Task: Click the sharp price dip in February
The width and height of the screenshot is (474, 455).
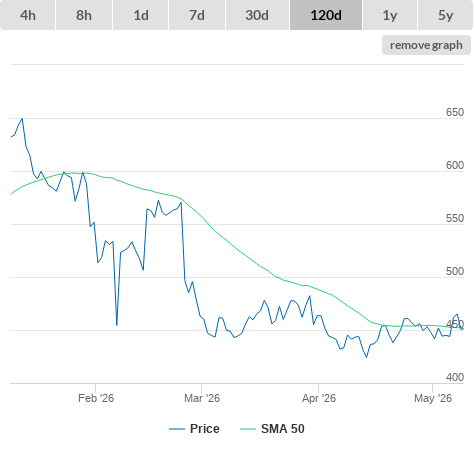Action: click(117, 325)
